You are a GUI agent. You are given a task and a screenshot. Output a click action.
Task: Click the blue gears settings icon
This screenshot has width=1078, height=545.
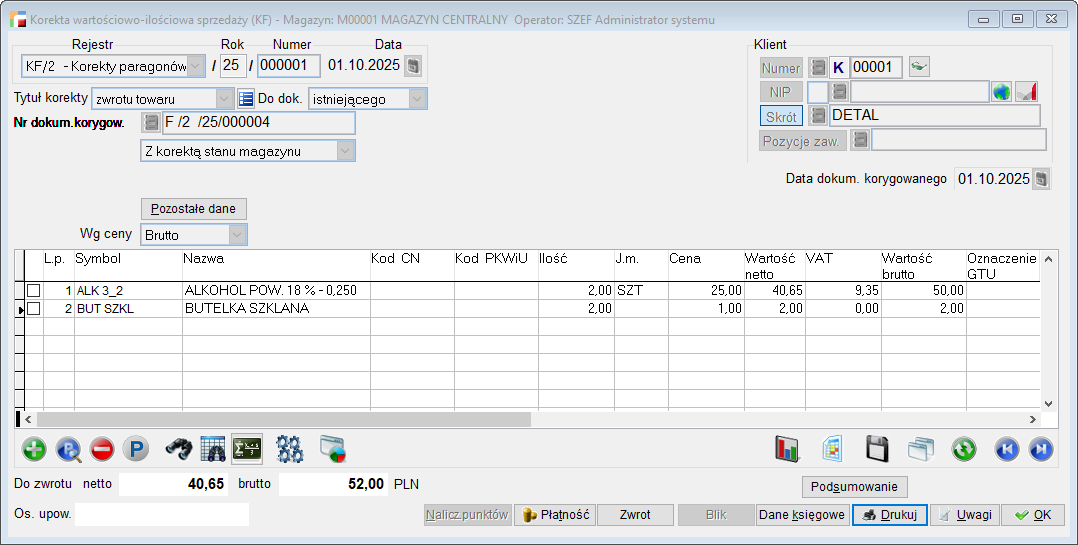[290, 450]
